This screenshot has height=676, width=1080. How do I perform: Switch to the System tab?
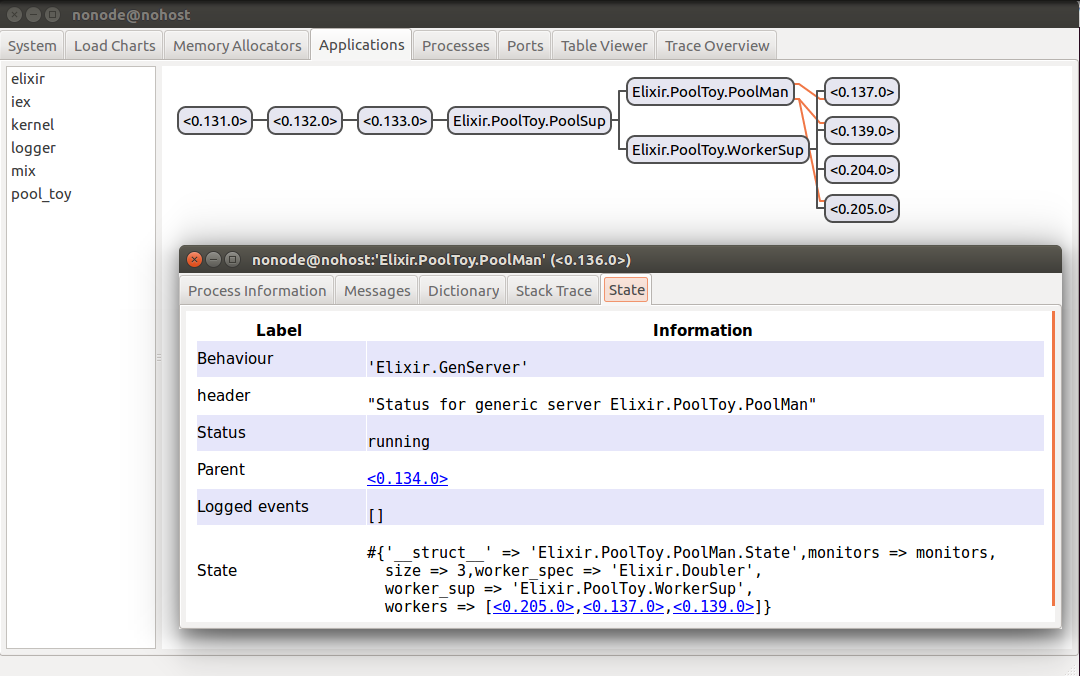32,46
